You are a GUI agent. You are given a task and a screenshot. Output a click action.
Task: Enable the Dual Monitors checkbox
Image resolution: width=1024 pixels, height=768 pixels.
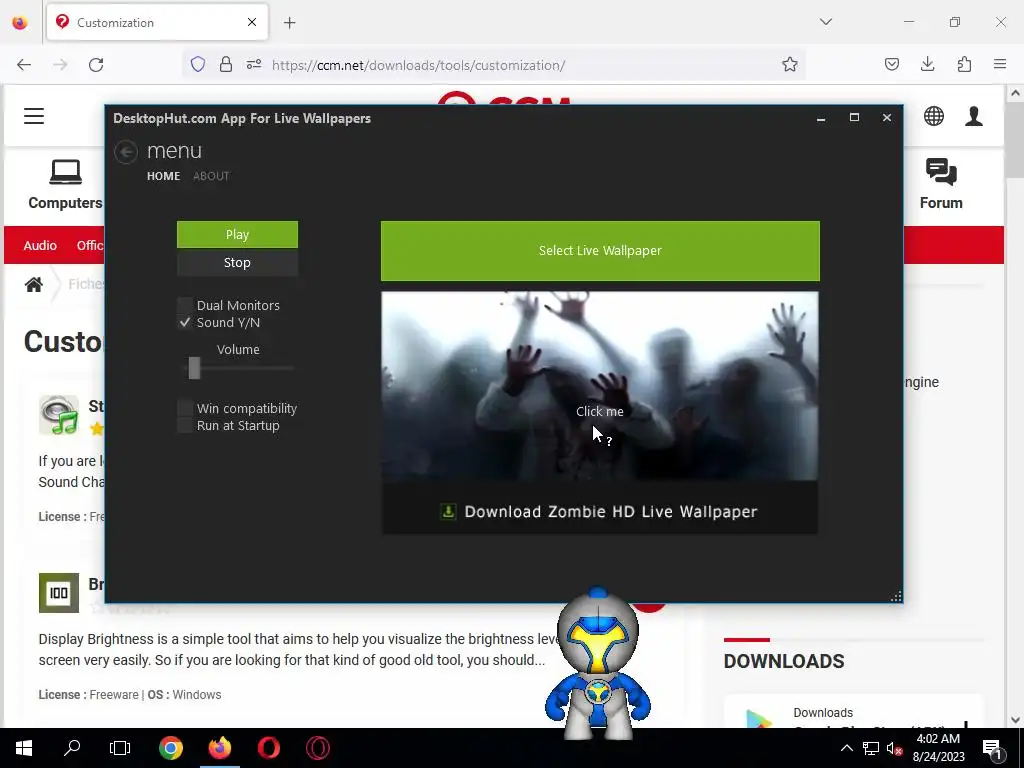[185, 305]
